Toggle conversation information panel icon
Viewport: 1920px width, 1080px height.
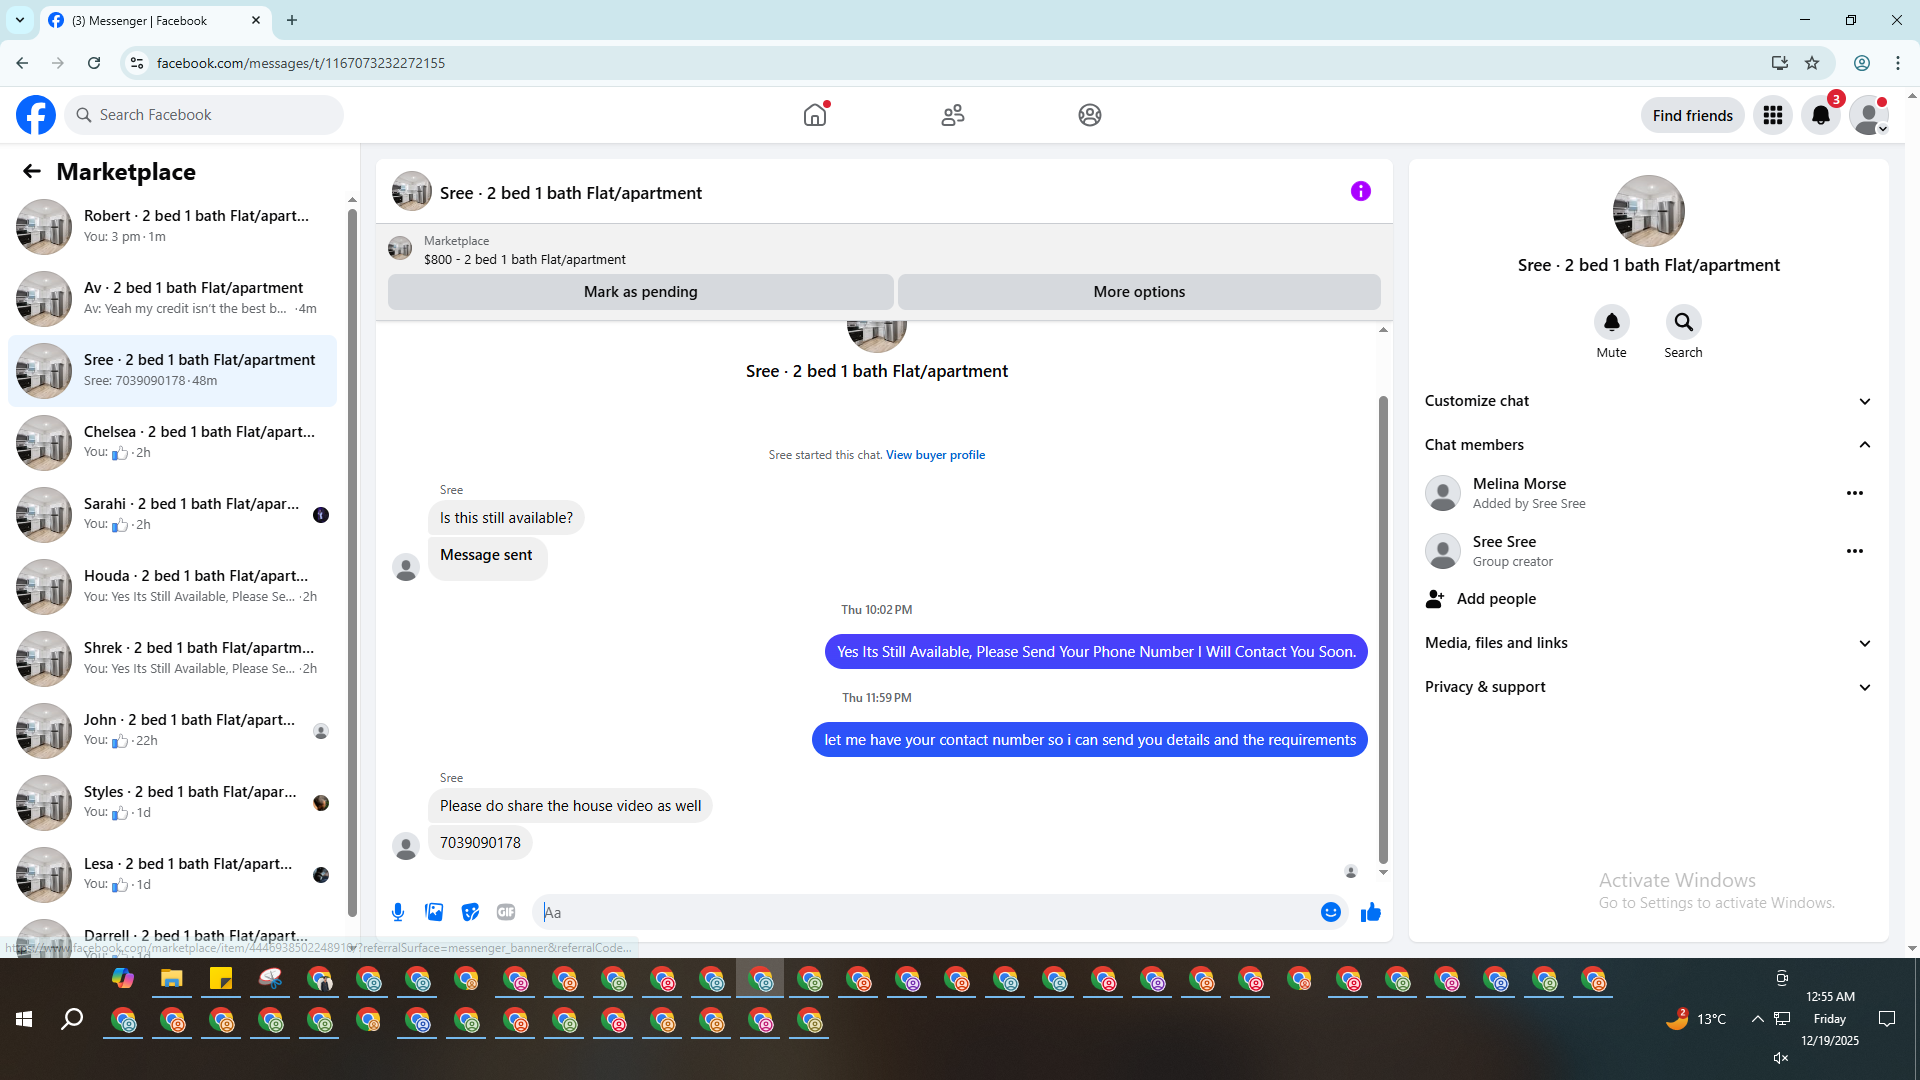click(1360, 191)
